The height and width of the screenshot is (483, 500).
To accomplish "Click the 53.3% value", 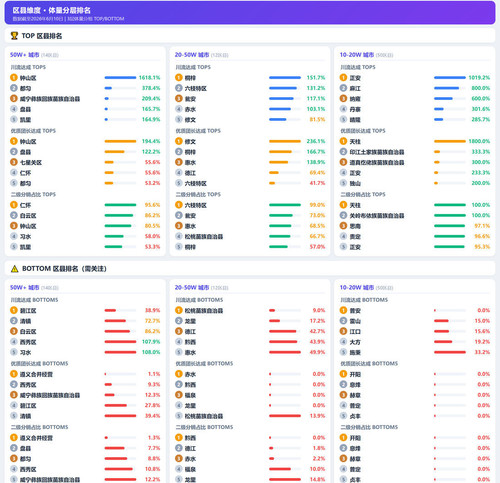I will tap(152, 247).
